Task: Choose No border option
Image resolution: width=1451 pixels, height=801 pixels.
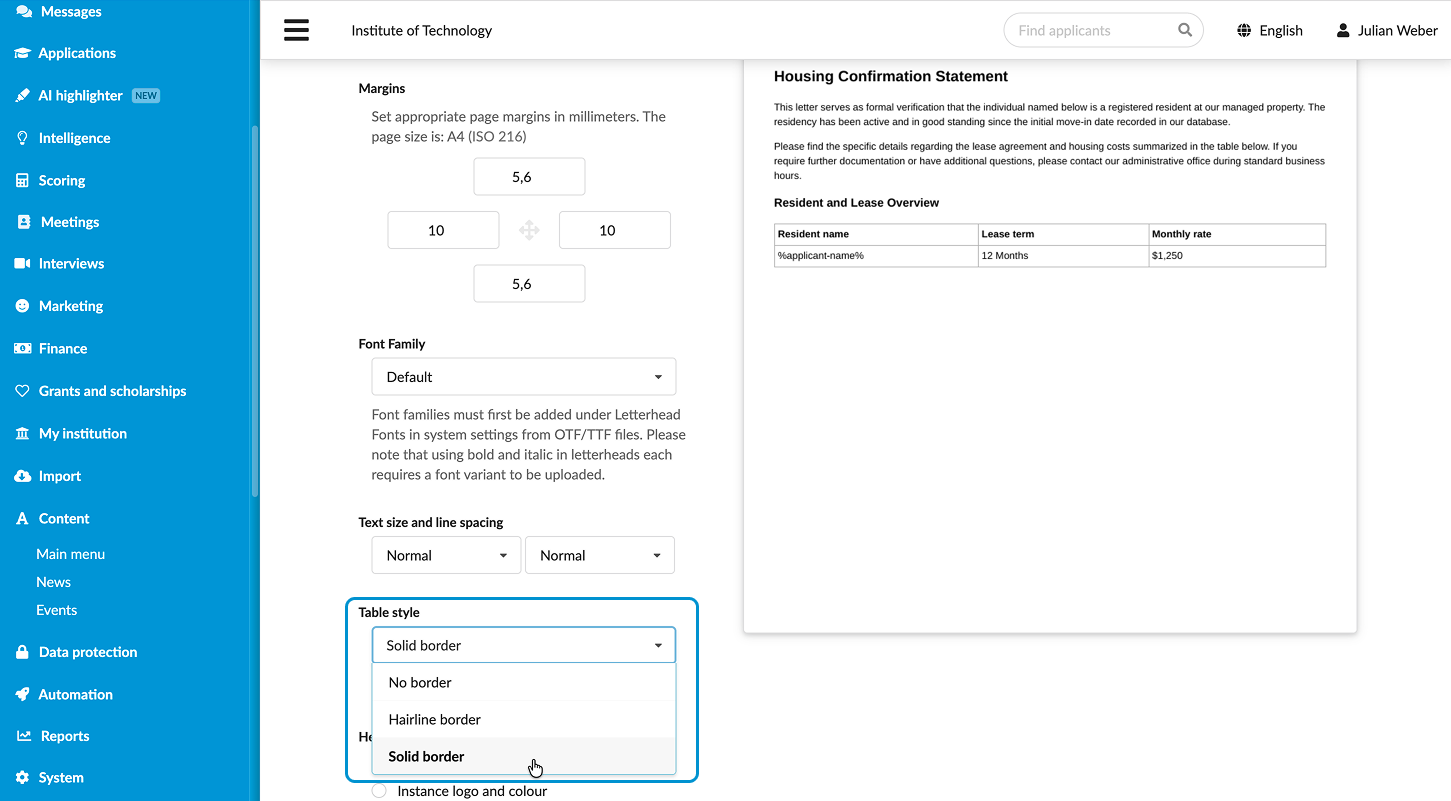Action: point(524,682)
